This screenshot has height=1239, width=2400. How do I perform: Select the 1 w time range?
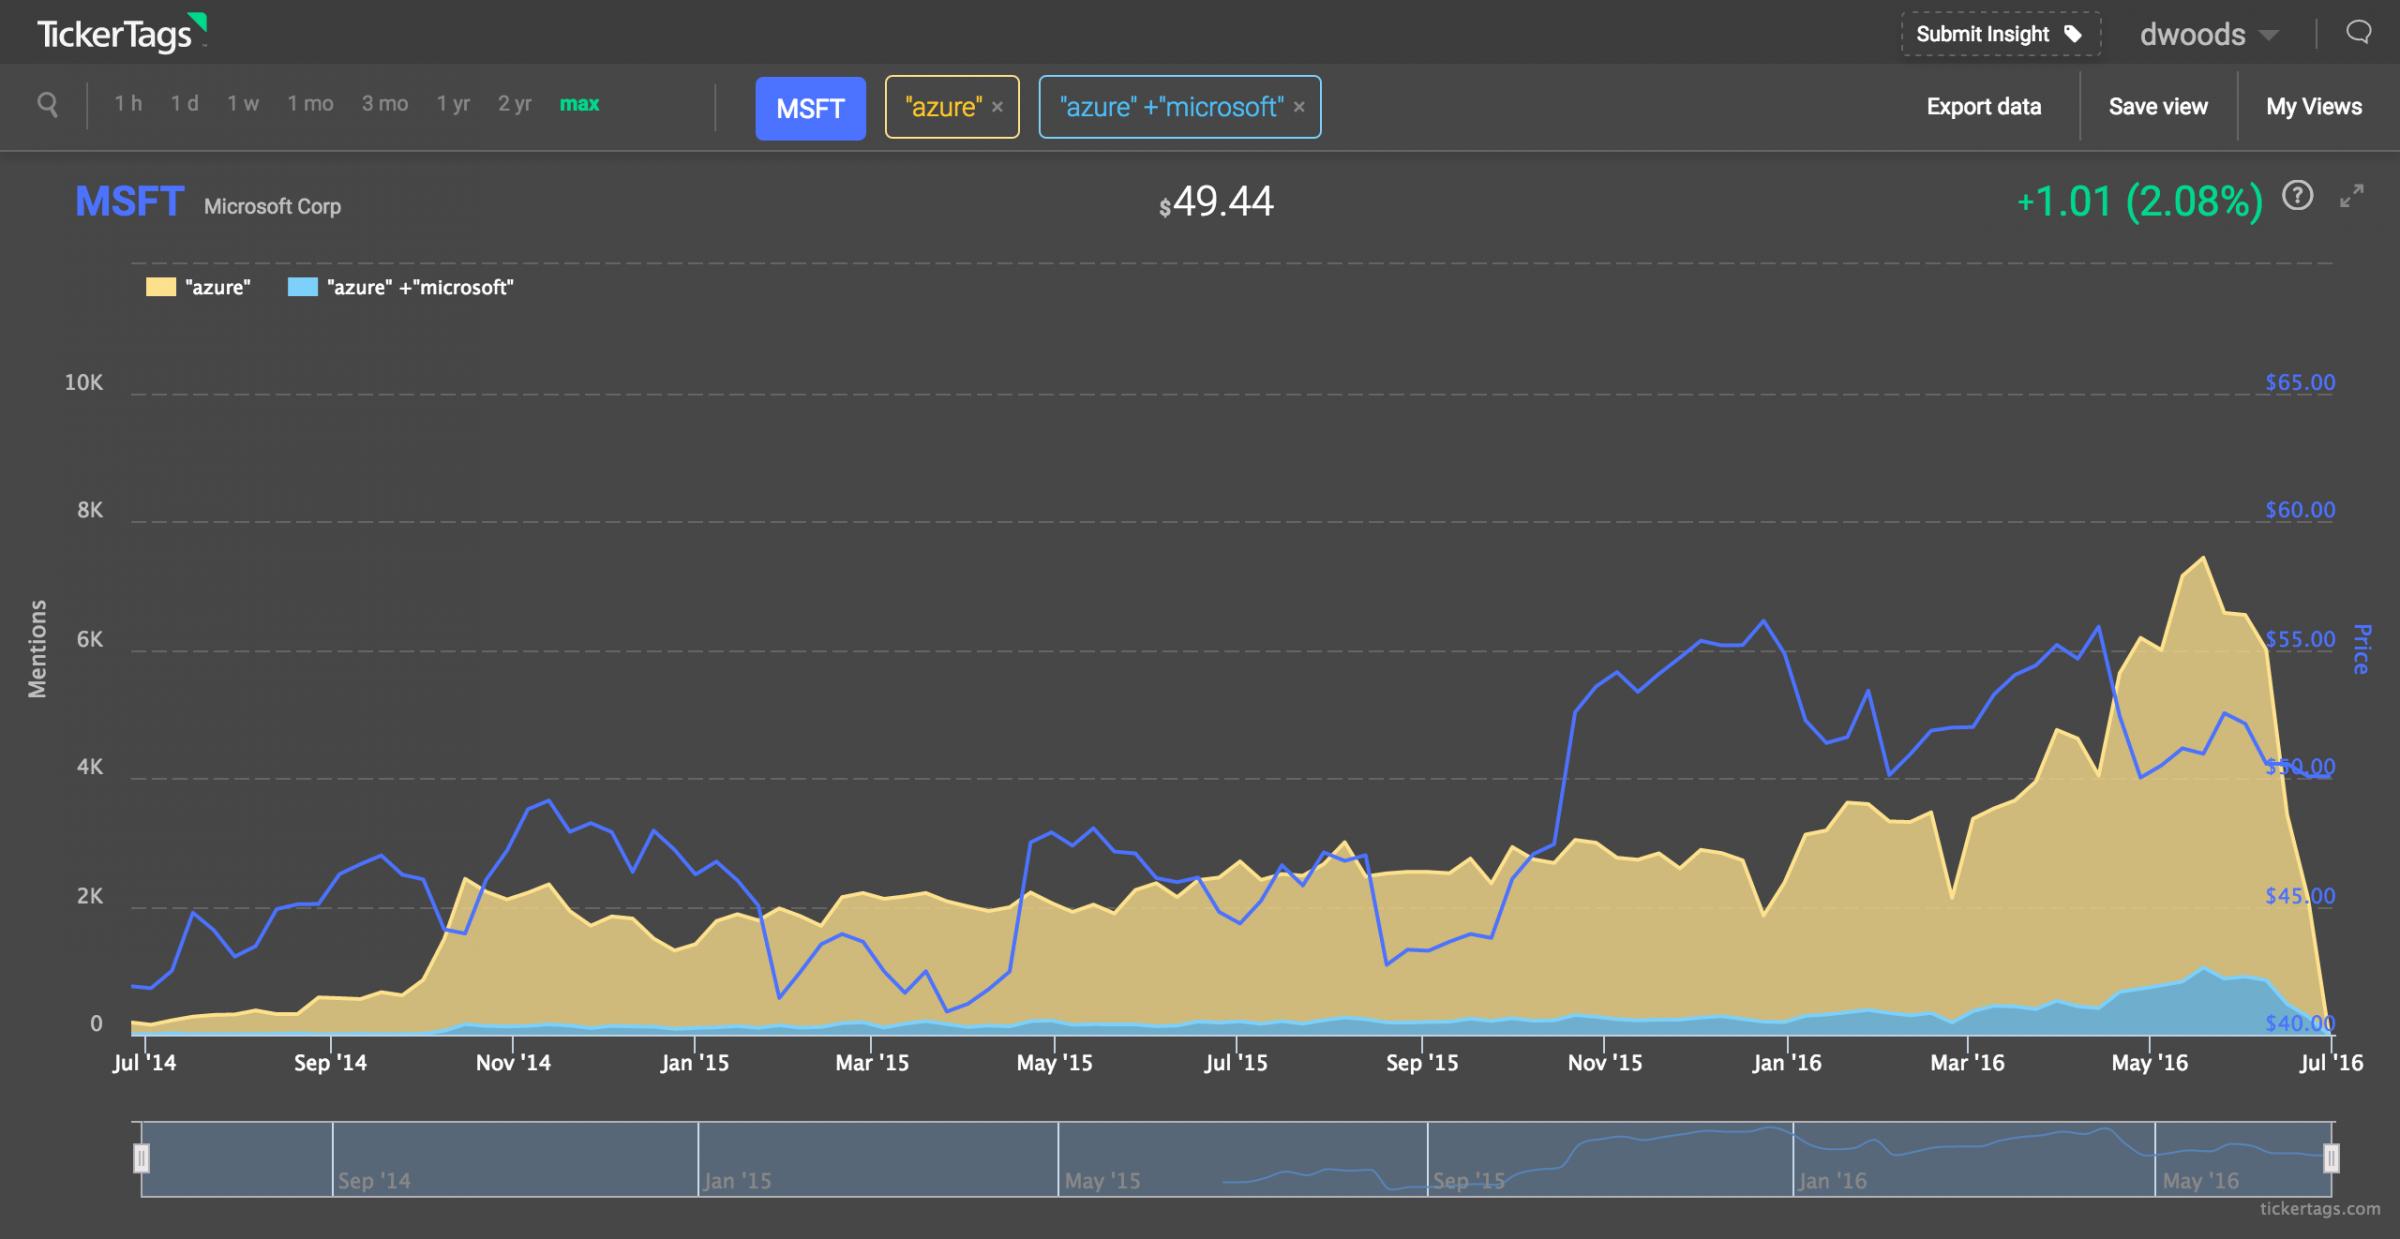[243, 104]
